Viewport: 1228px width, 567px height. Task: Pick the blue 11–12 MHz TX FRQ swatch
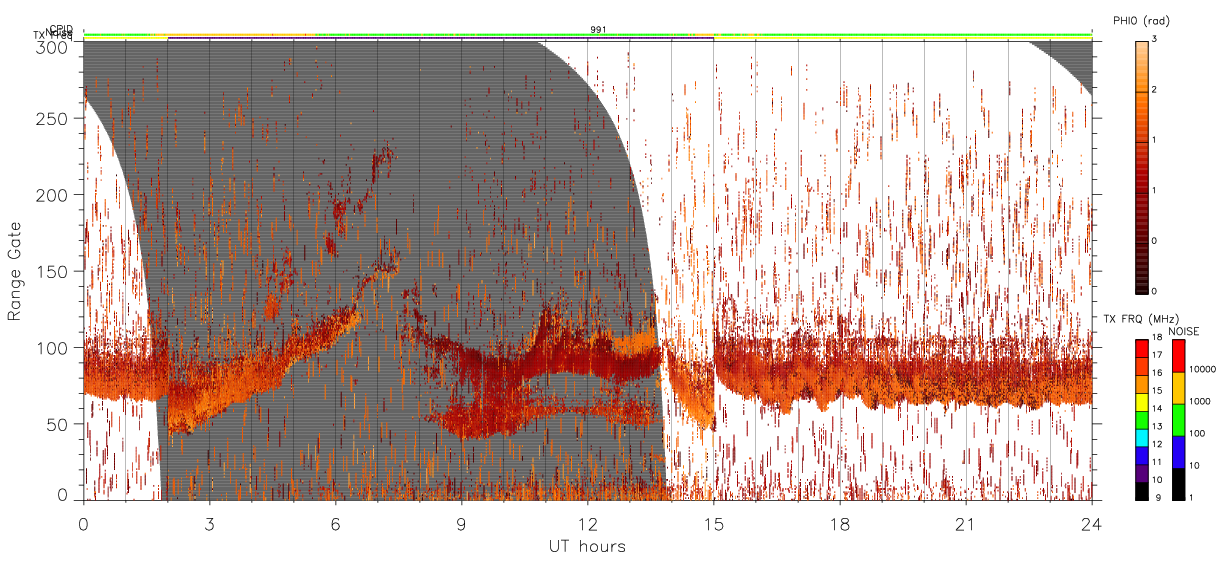point(1142,455)
